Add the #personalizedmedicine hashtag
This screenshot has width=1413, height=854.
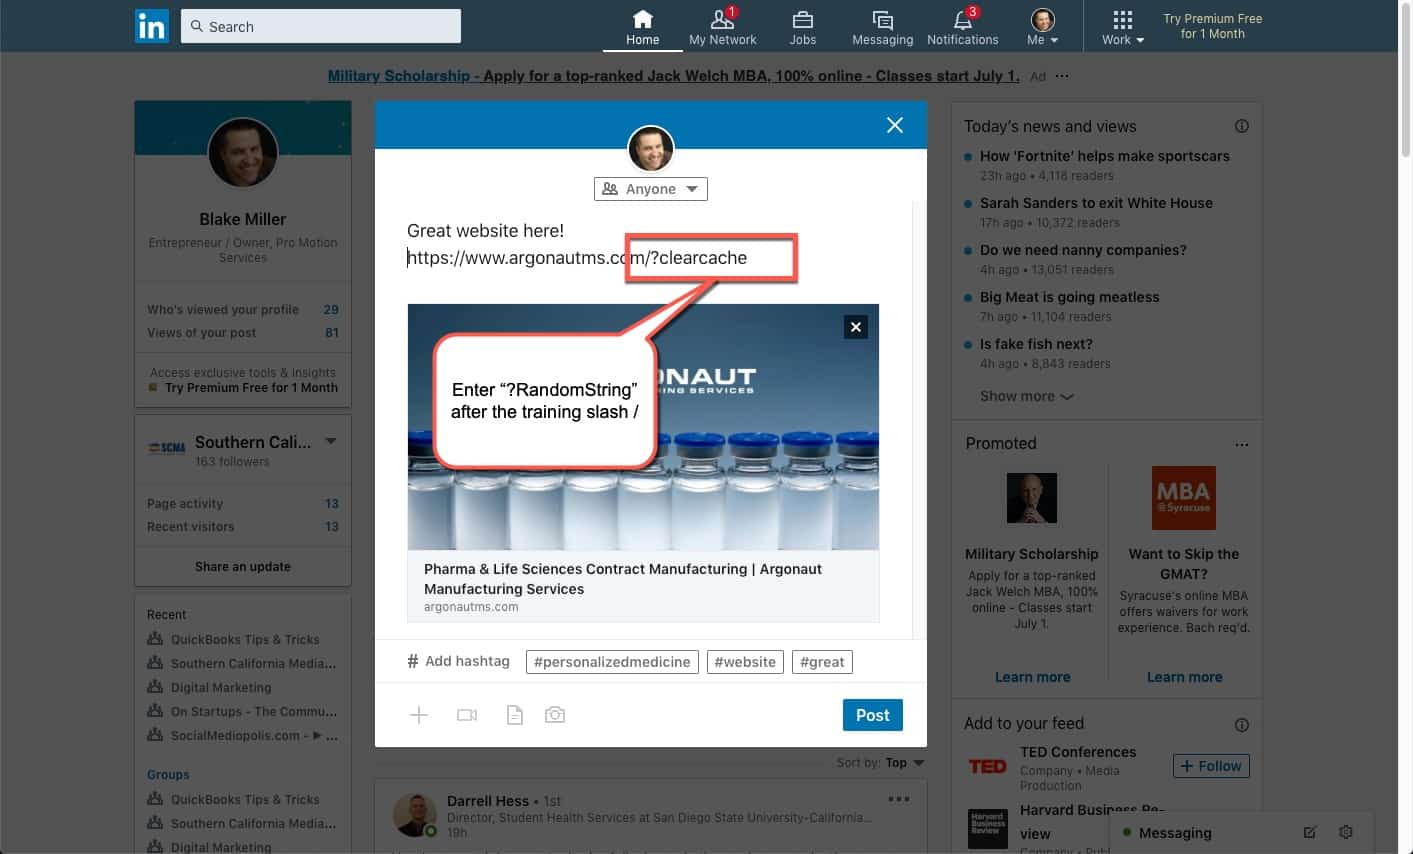[x=612, y=662]
